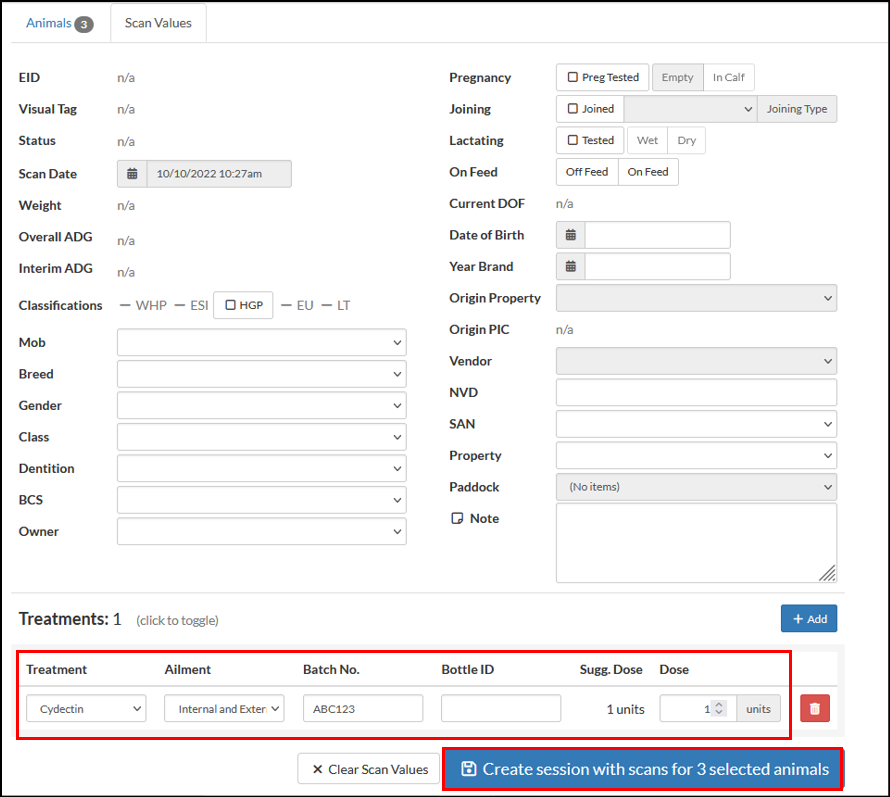This screenshot has width=890, height=797.
Task: Switch to the Animals tab
Action: click(x=50, y=22)
